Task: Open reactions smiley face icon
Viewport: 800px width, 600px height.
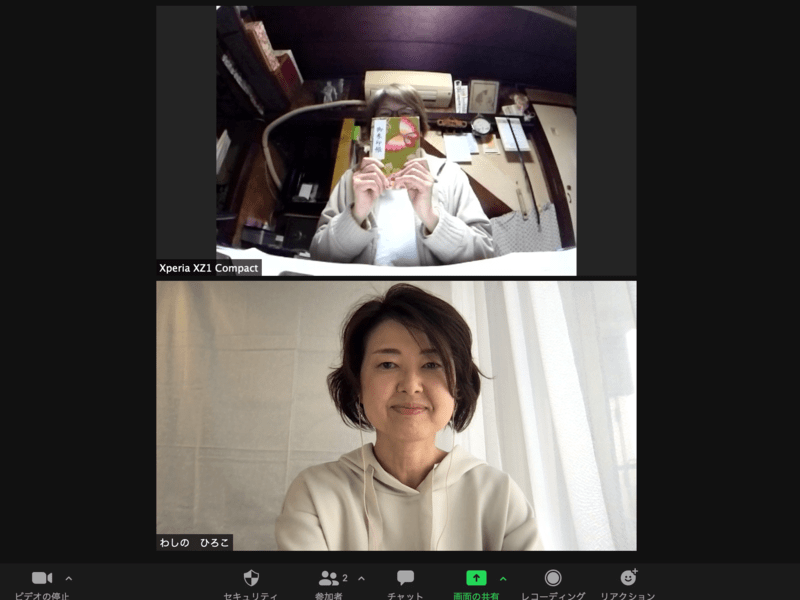Action: click(x=628, y=578)
